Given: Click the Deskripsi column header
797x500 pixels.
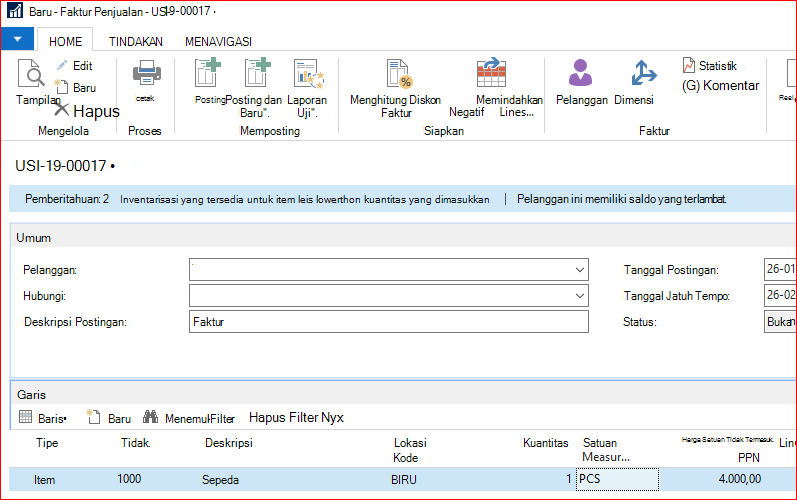Looking at the screenshot, I should (x=229, y=443).
